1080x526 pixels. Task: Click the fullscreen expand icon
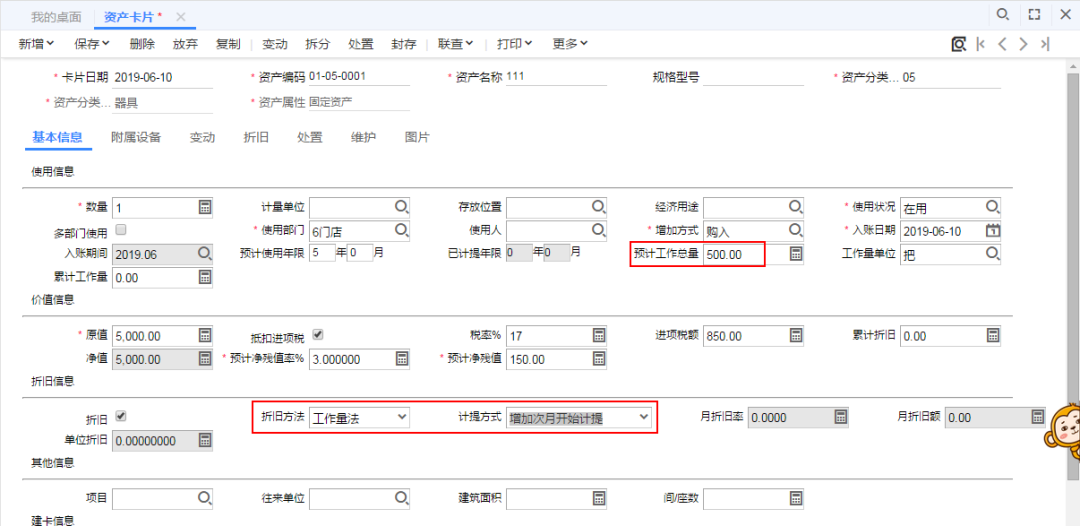[1034, 15]
